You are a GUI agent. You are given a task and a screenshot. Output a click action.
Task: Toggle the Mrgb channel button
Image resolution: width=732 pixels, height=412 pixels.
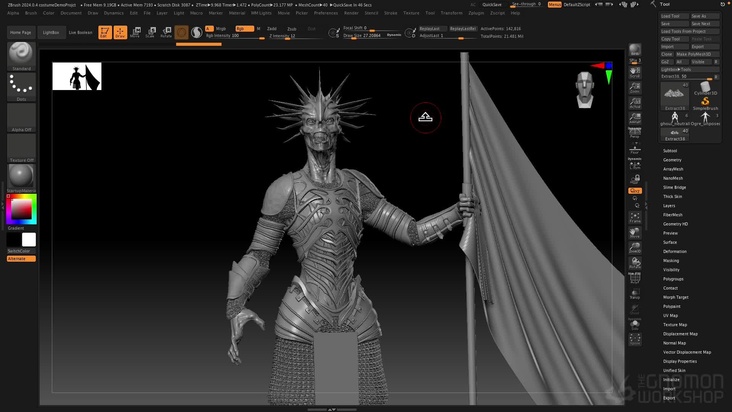click(x=221, y=28)
